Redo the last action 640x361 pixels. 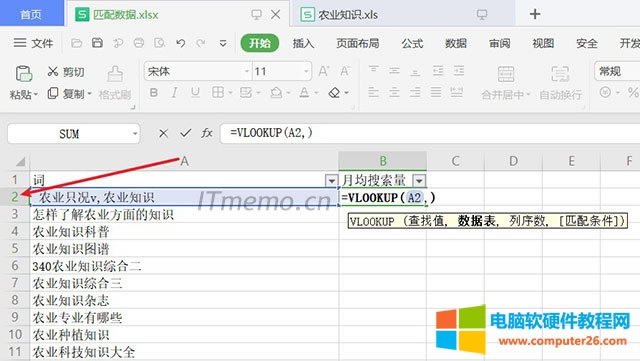(x=200, y=43)
